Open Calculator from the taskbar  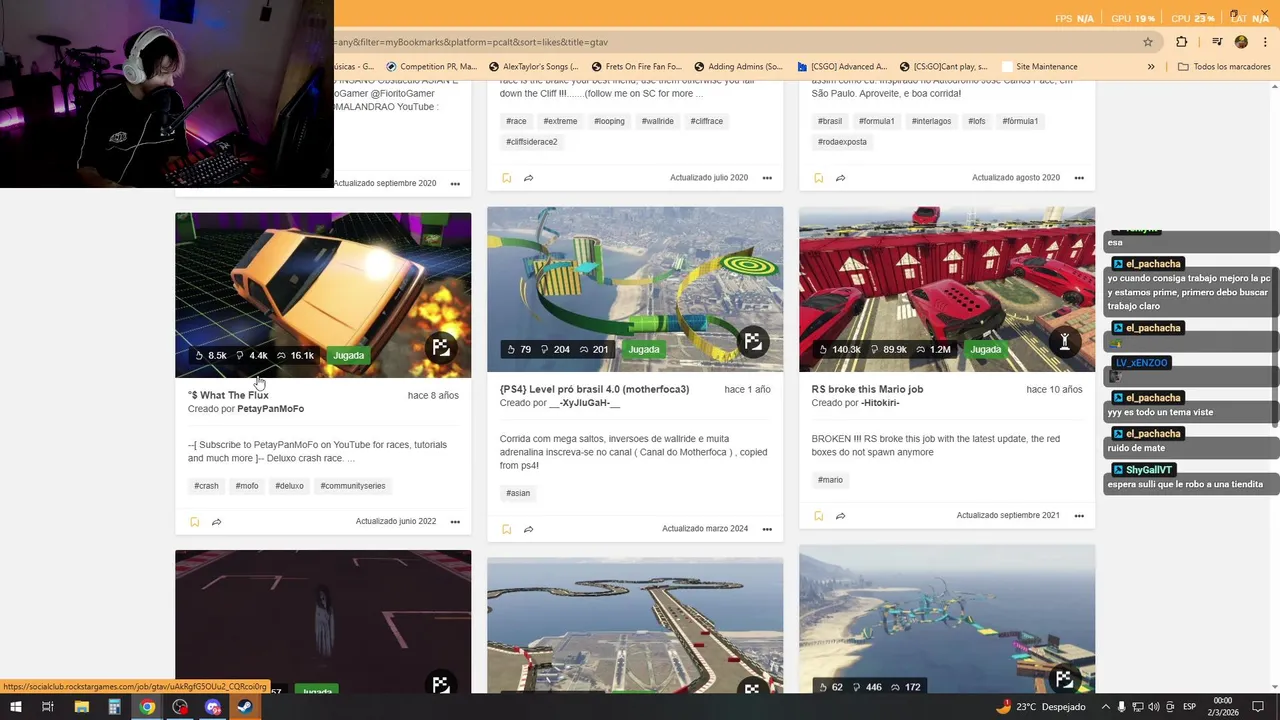coord(115,707)
